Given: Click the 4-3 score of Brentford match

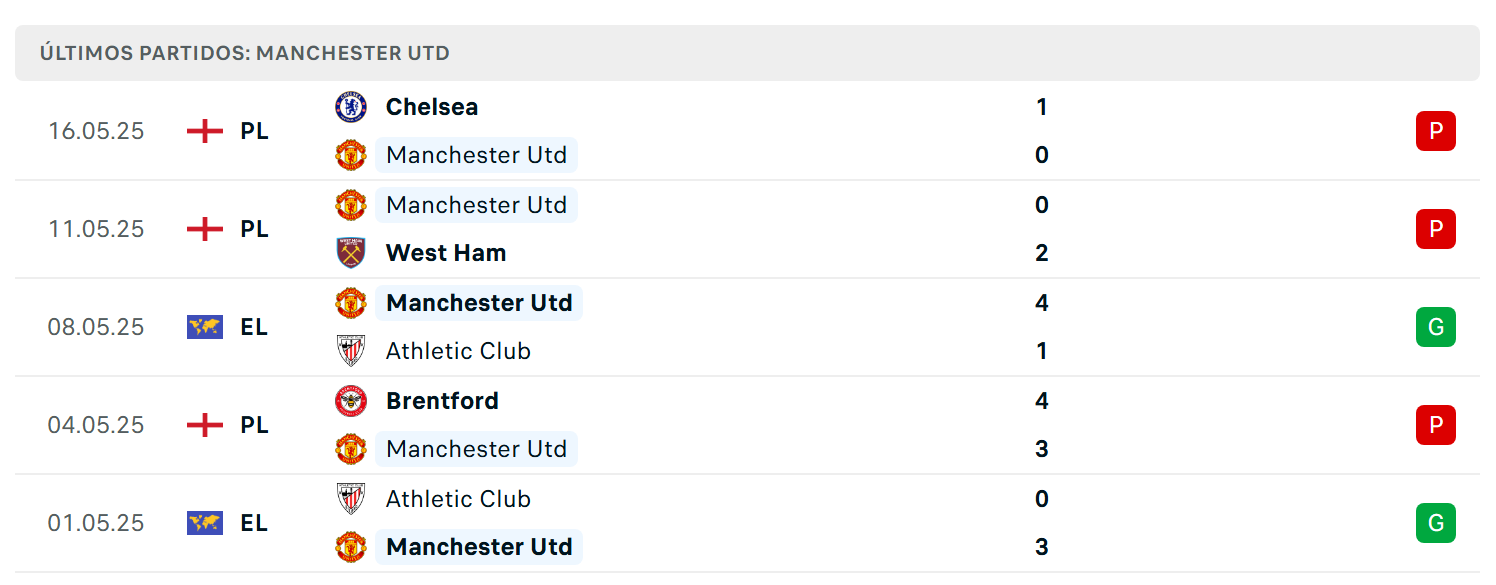Looking at the screenshot, I should [x=1042, y=425].
